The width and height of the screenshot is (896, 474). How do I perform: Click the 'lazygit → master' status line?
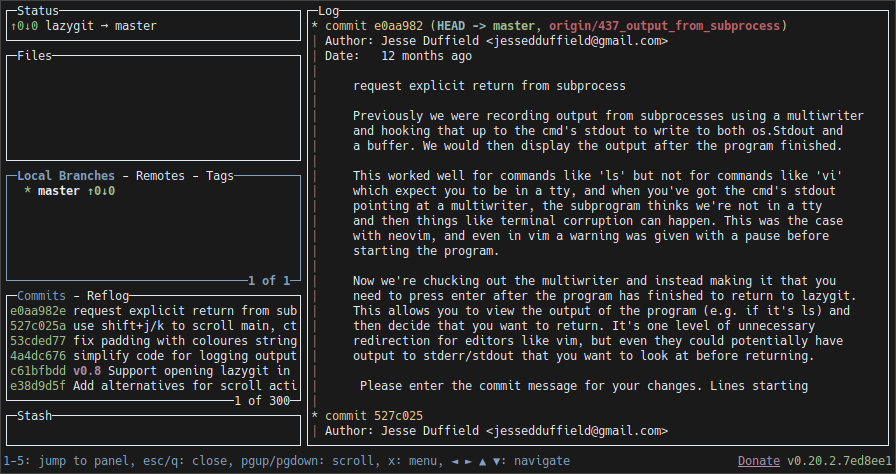(x=101, y=26)
